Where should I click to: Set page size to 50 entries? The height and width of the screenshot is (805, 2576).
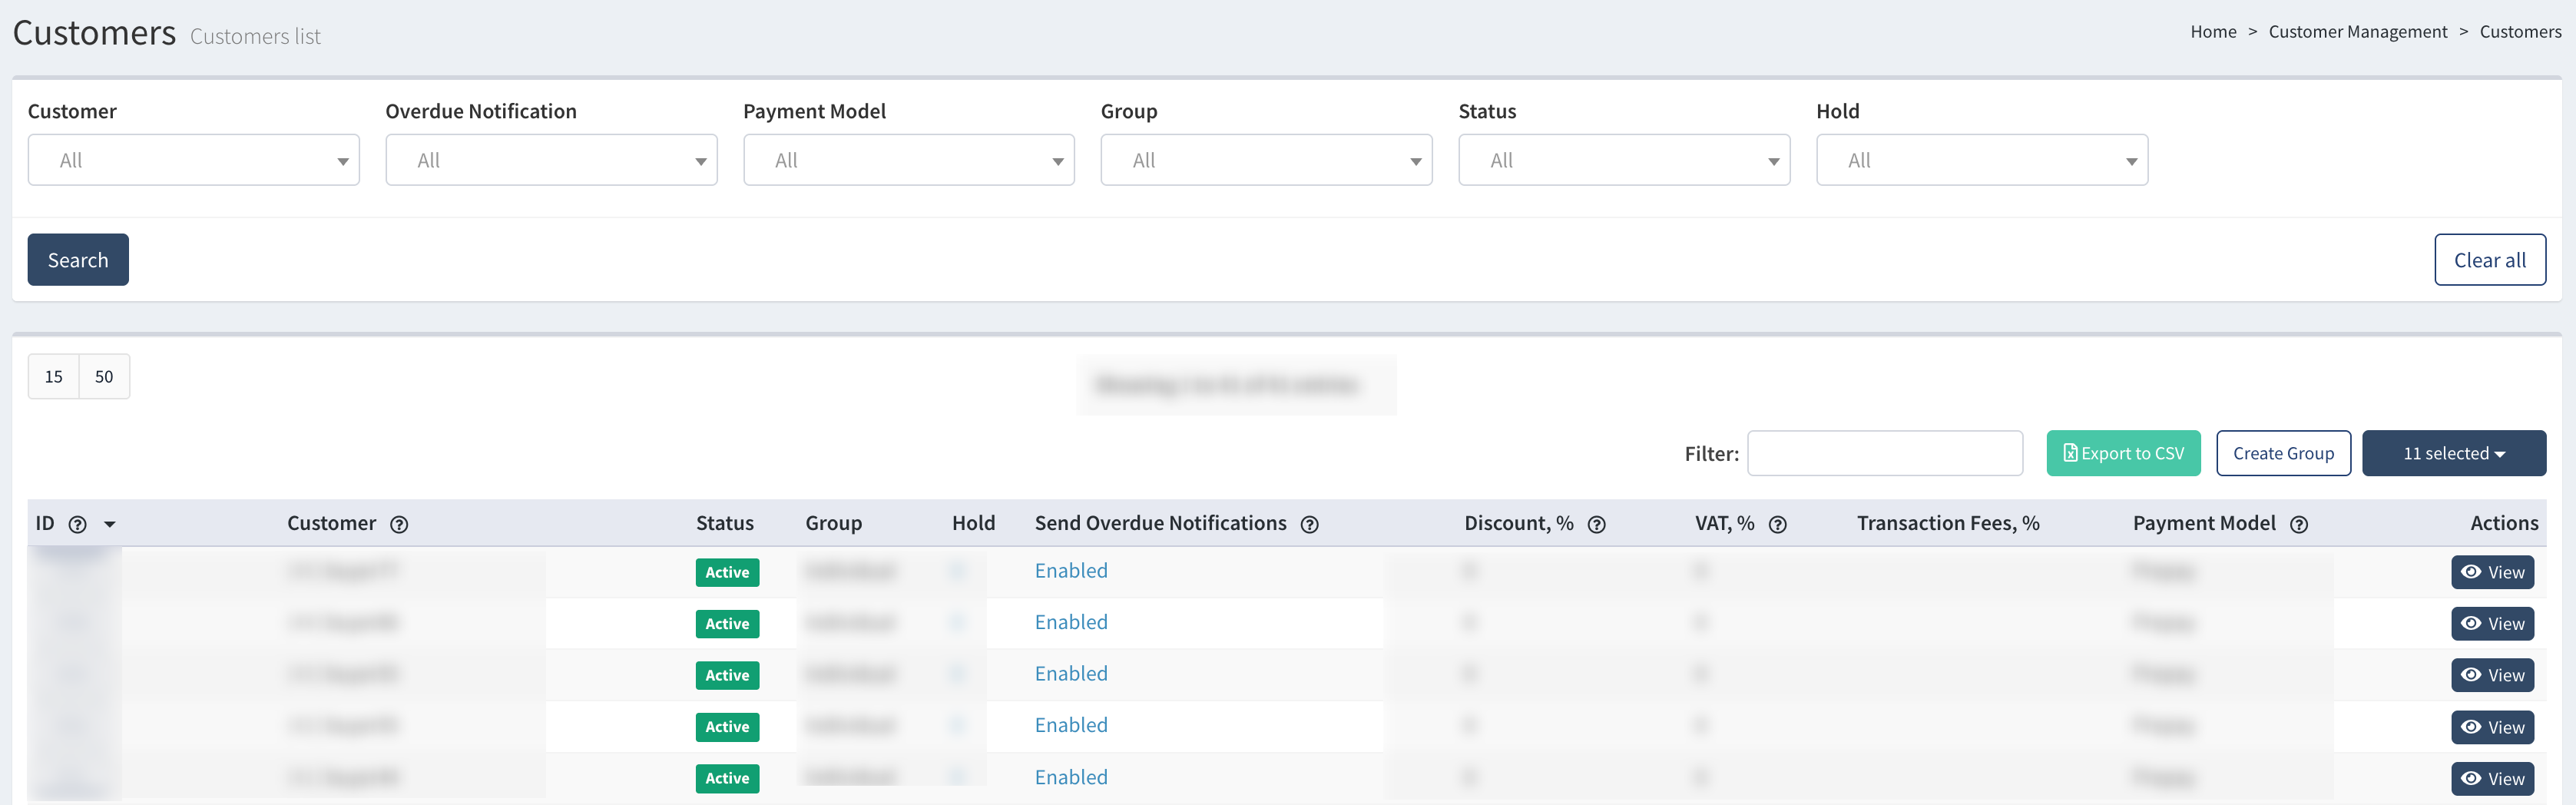pos(104,377)
